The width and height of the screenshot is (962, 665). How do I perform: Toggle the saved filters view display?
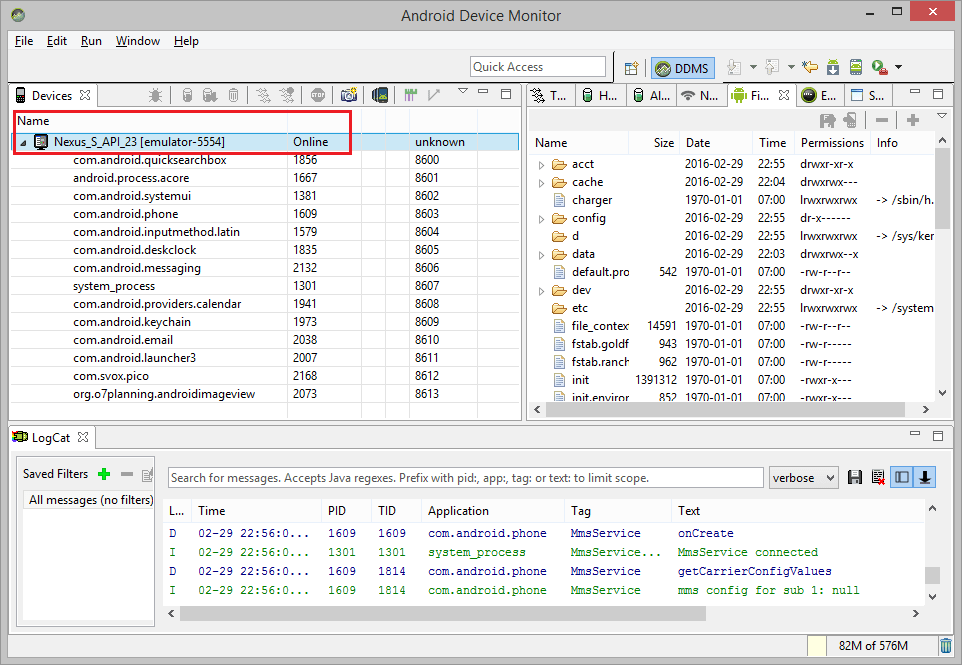tap(901, 477)
